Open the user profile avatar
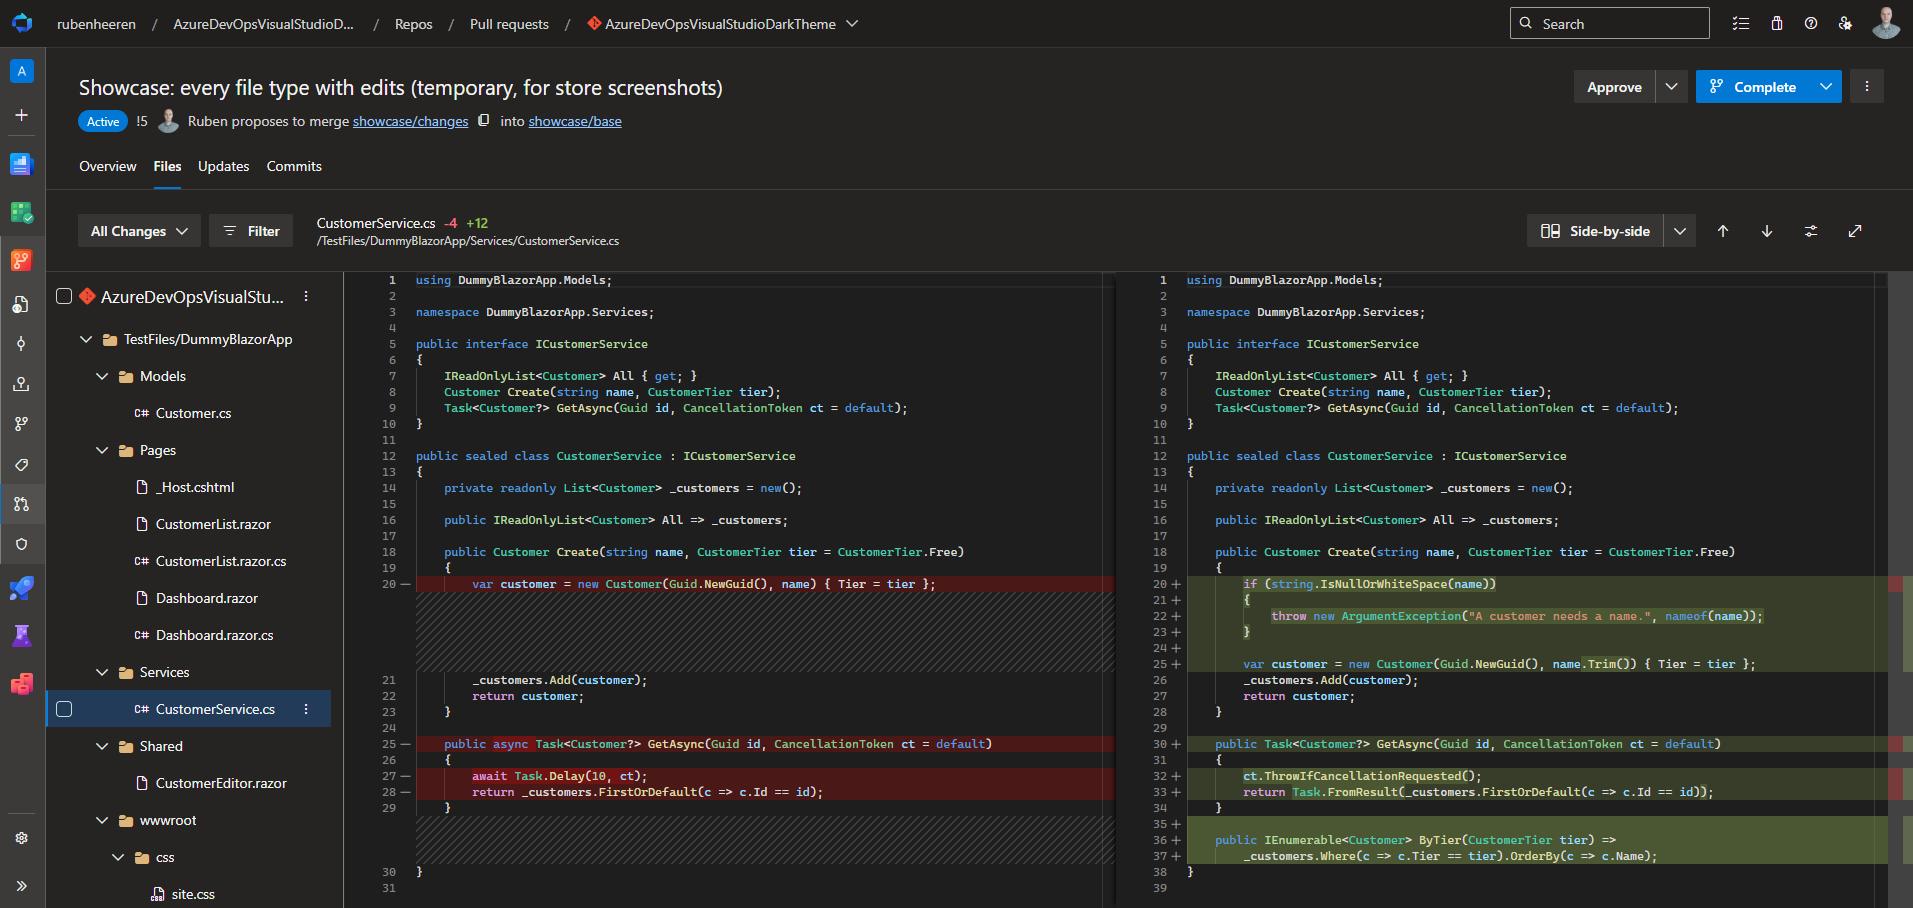 click(x=1886, y=23)
